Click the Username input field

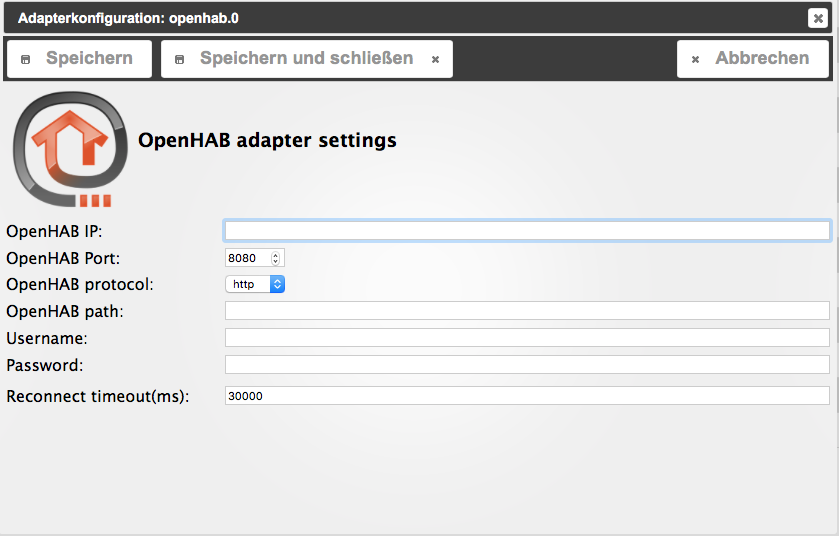tap(527, 338)
